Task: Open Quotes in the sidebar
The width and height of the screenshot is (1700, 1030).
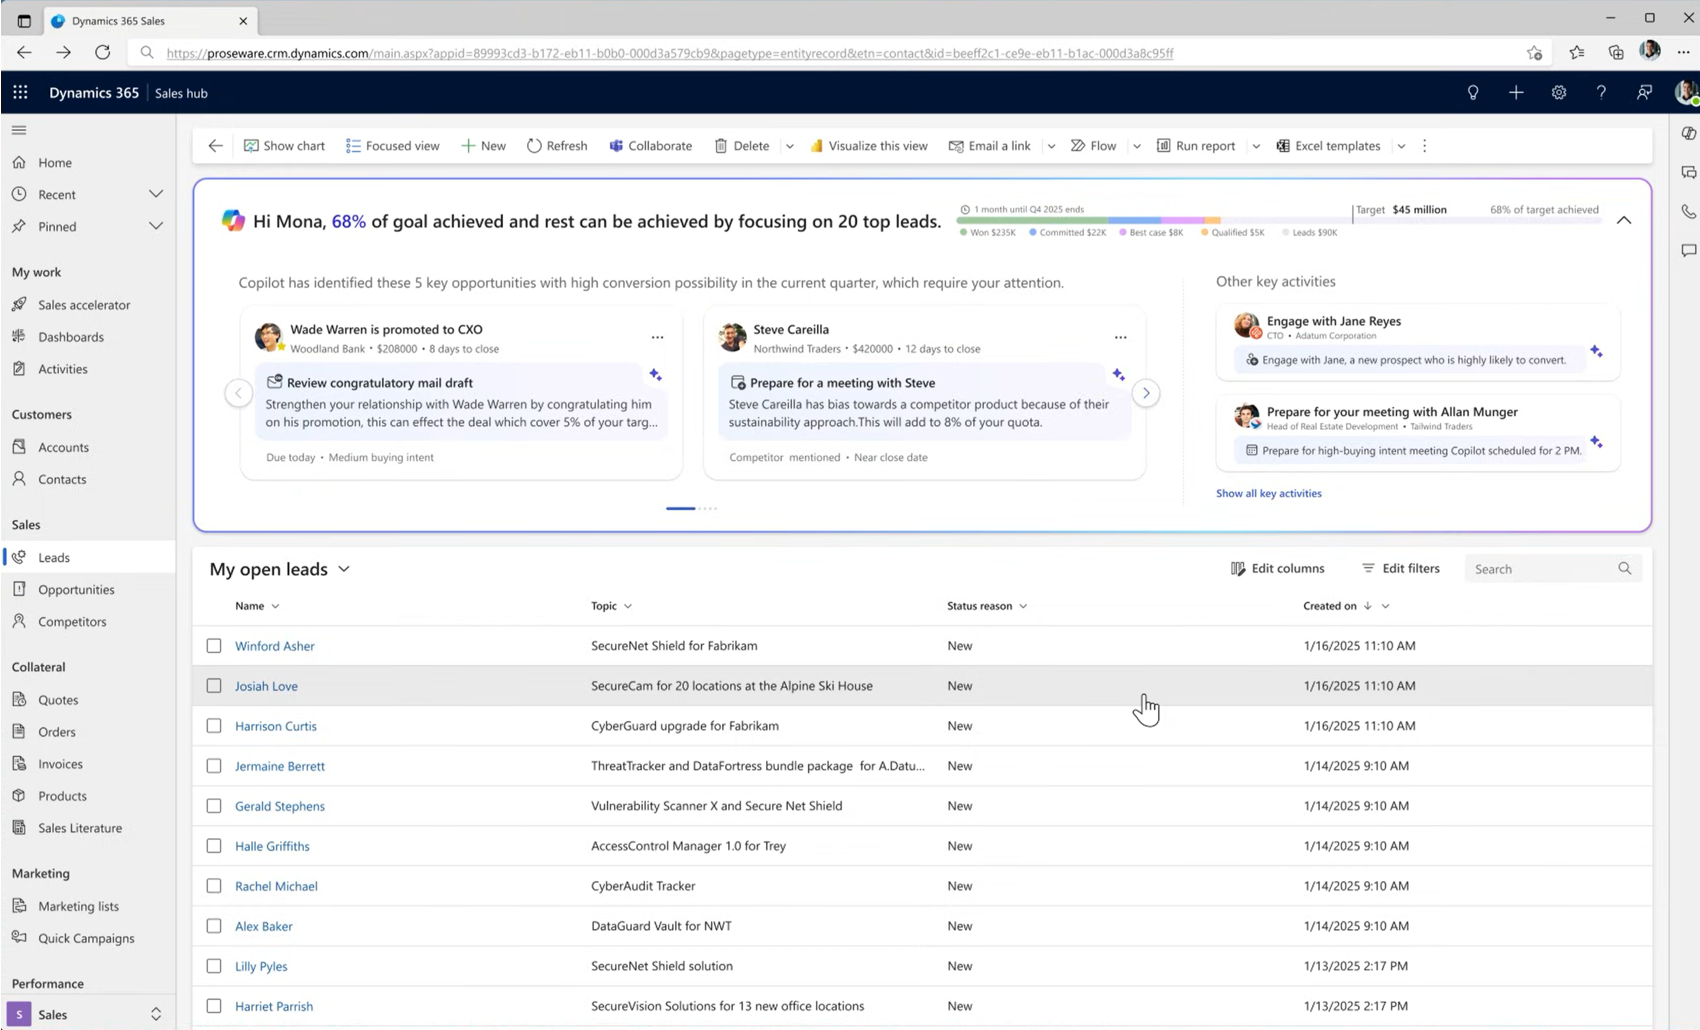Action: click(58, 700)
